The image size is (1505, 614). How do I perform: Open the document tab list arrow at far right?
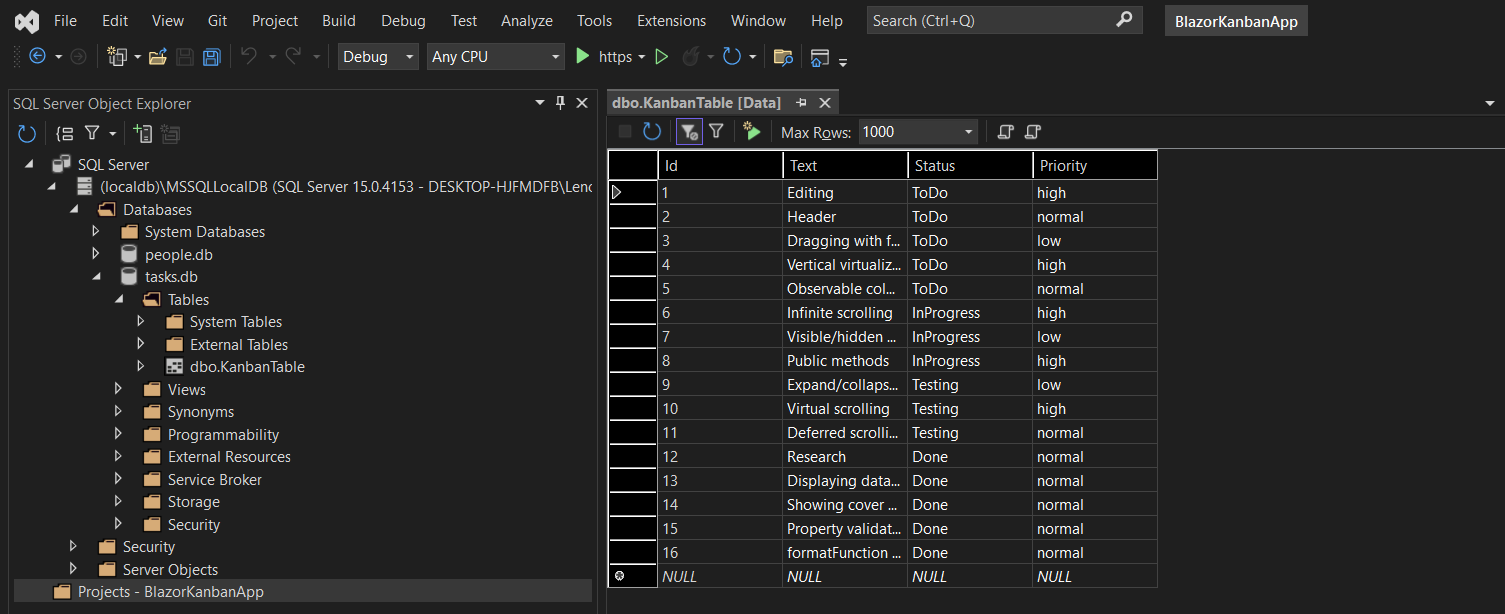coord(1489,103)
